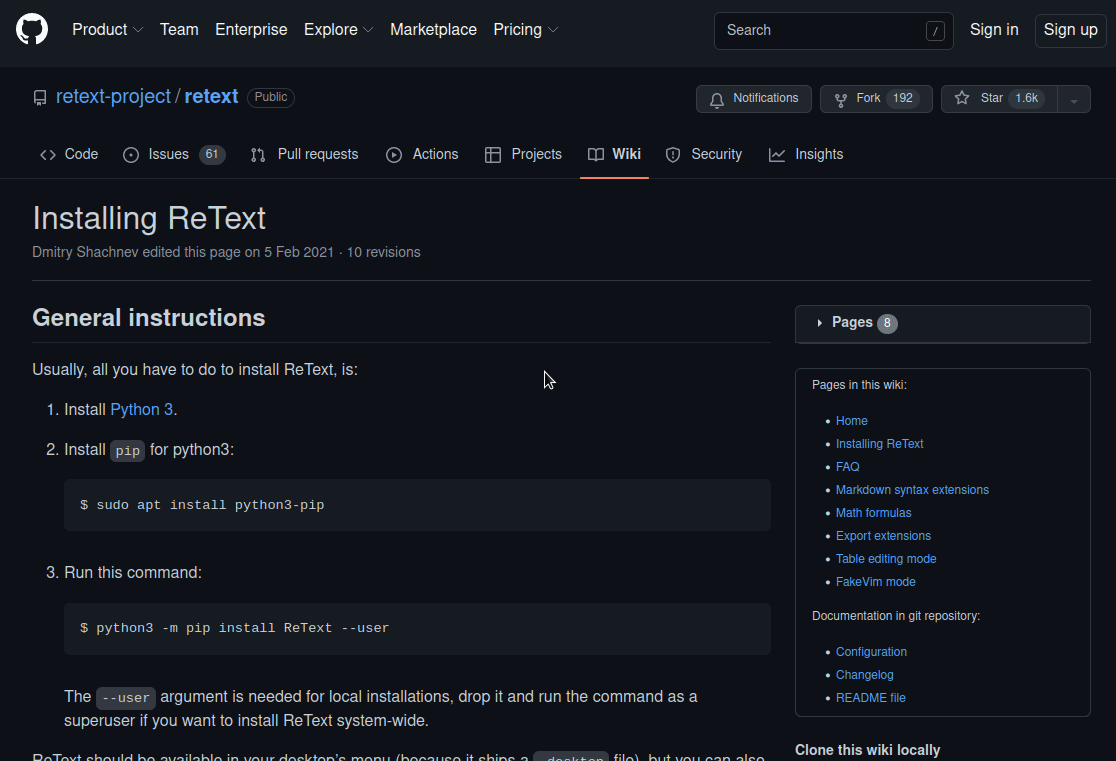
Task: Open the Math formulas page
Action: click(873, 513)
